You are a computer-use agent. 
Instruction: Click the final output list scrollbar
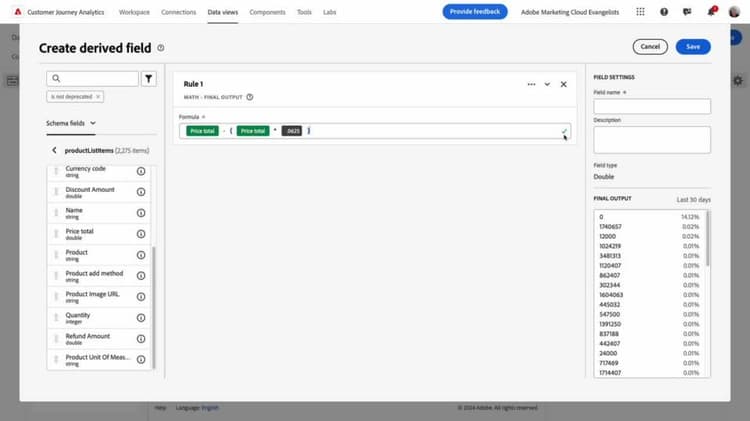coord(707,239)
